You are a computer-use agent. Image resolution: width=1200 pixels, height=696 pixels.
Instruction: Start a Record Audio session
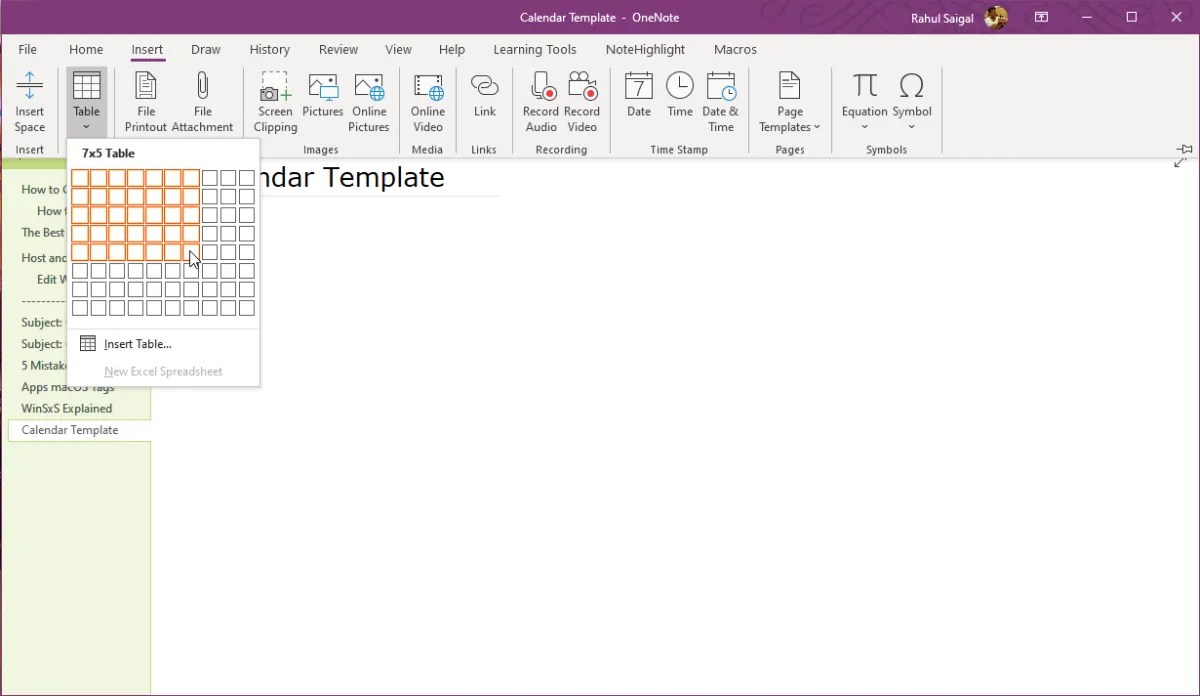click(x=540, y=100)
